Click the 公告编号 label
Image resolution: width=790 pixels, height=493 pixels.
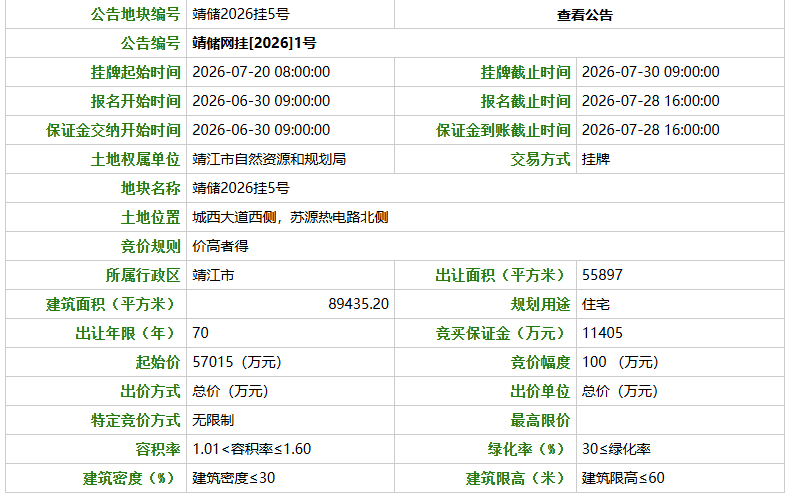click(150, 43)
